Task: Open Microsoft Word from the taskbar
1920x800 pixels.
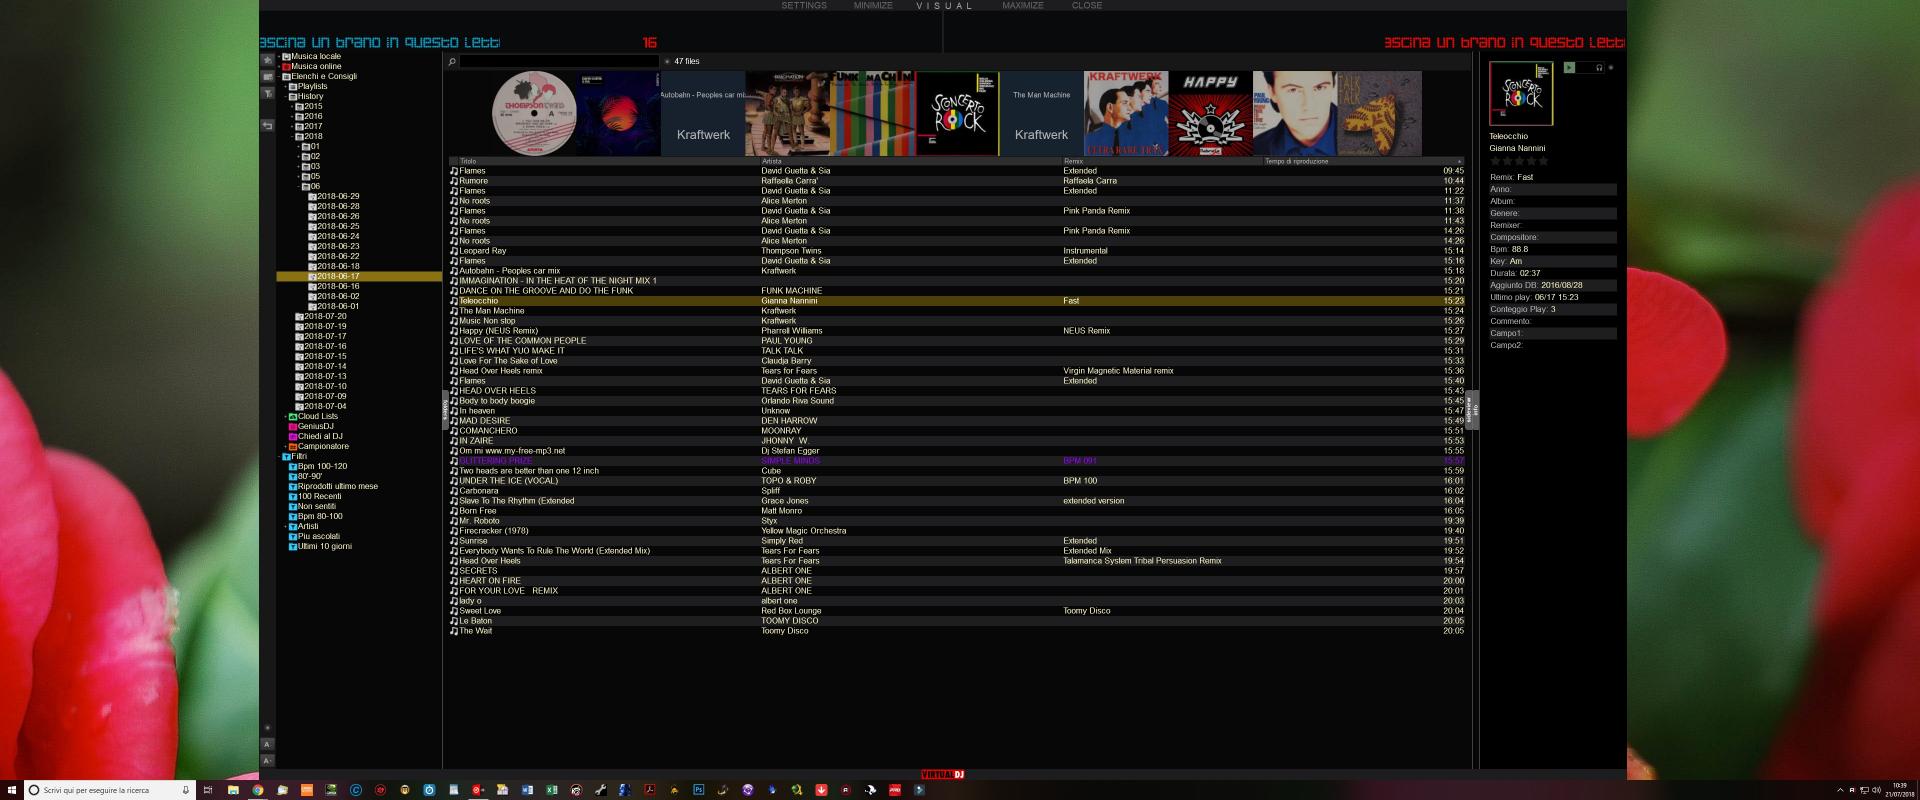Action: (x=527, y=790)
